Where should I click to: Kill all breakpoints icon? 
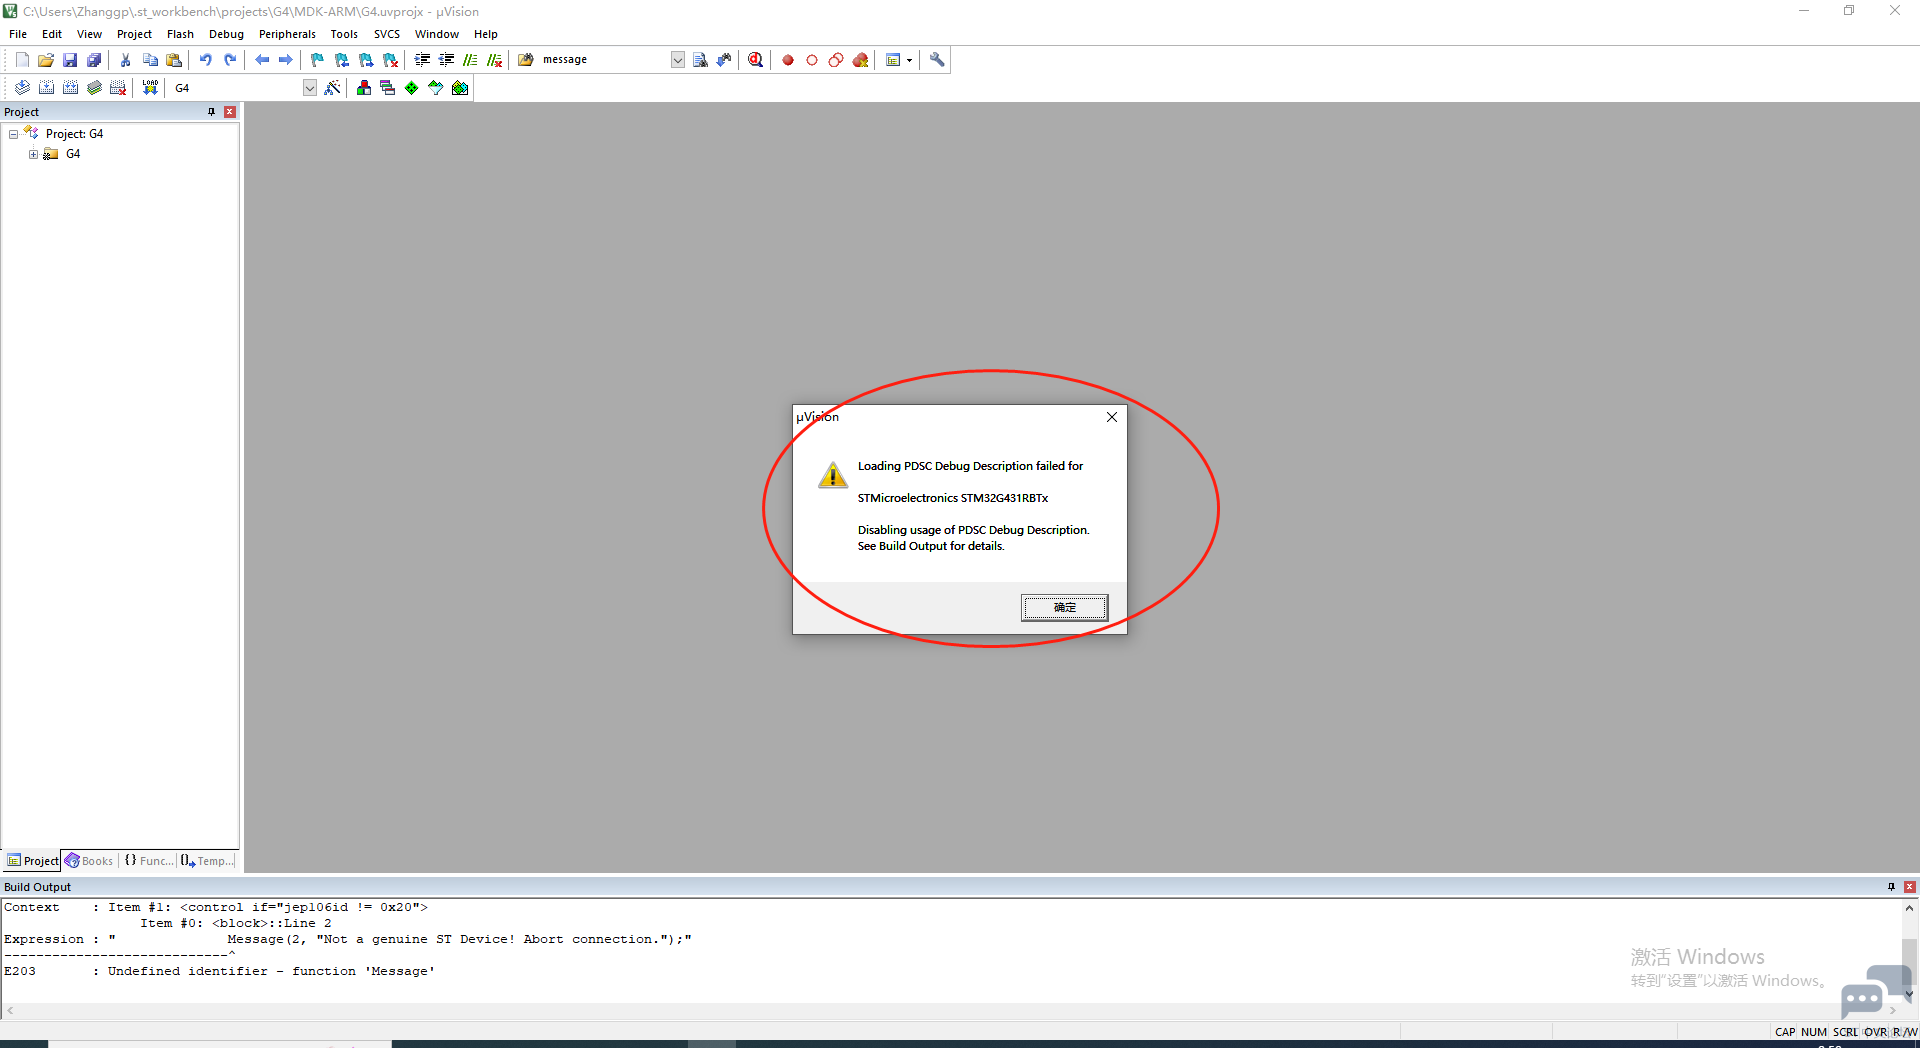pyautogui.click(x=860, y=60)
